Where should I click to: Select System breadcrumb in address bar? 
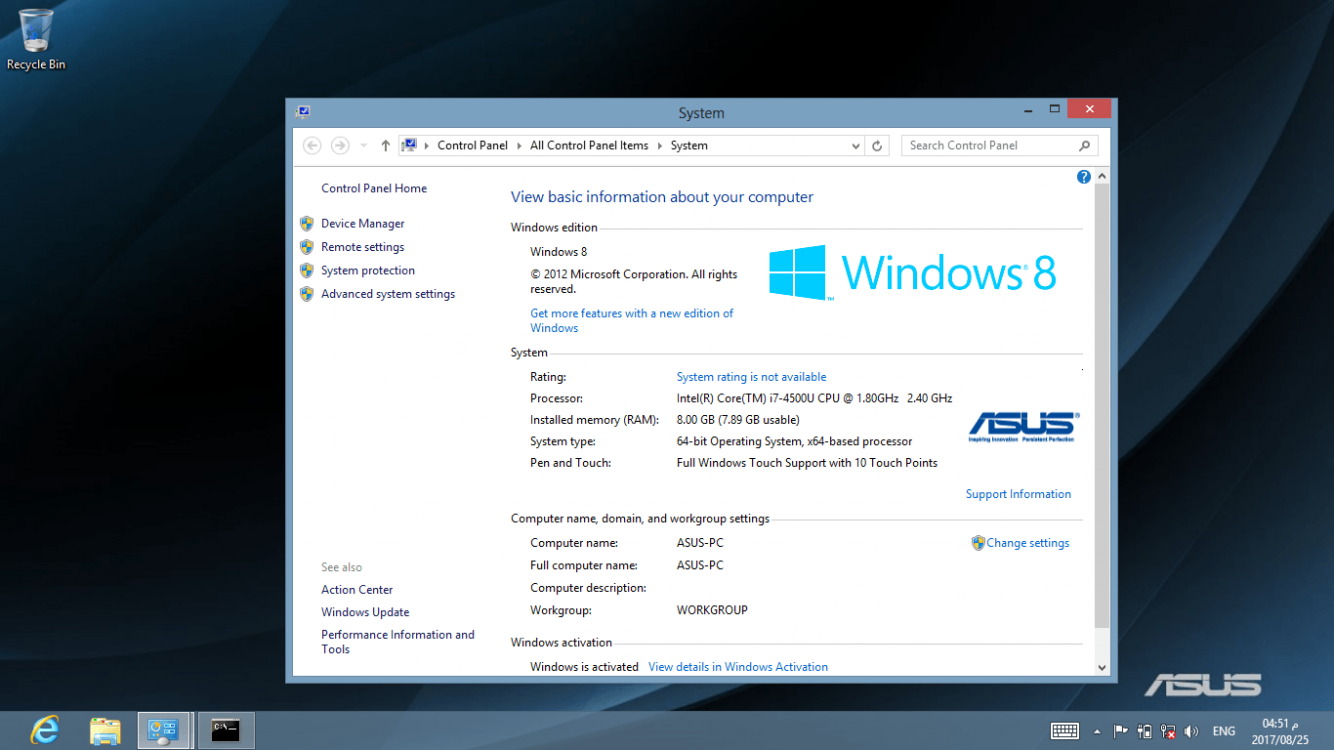tap(689, 146)
